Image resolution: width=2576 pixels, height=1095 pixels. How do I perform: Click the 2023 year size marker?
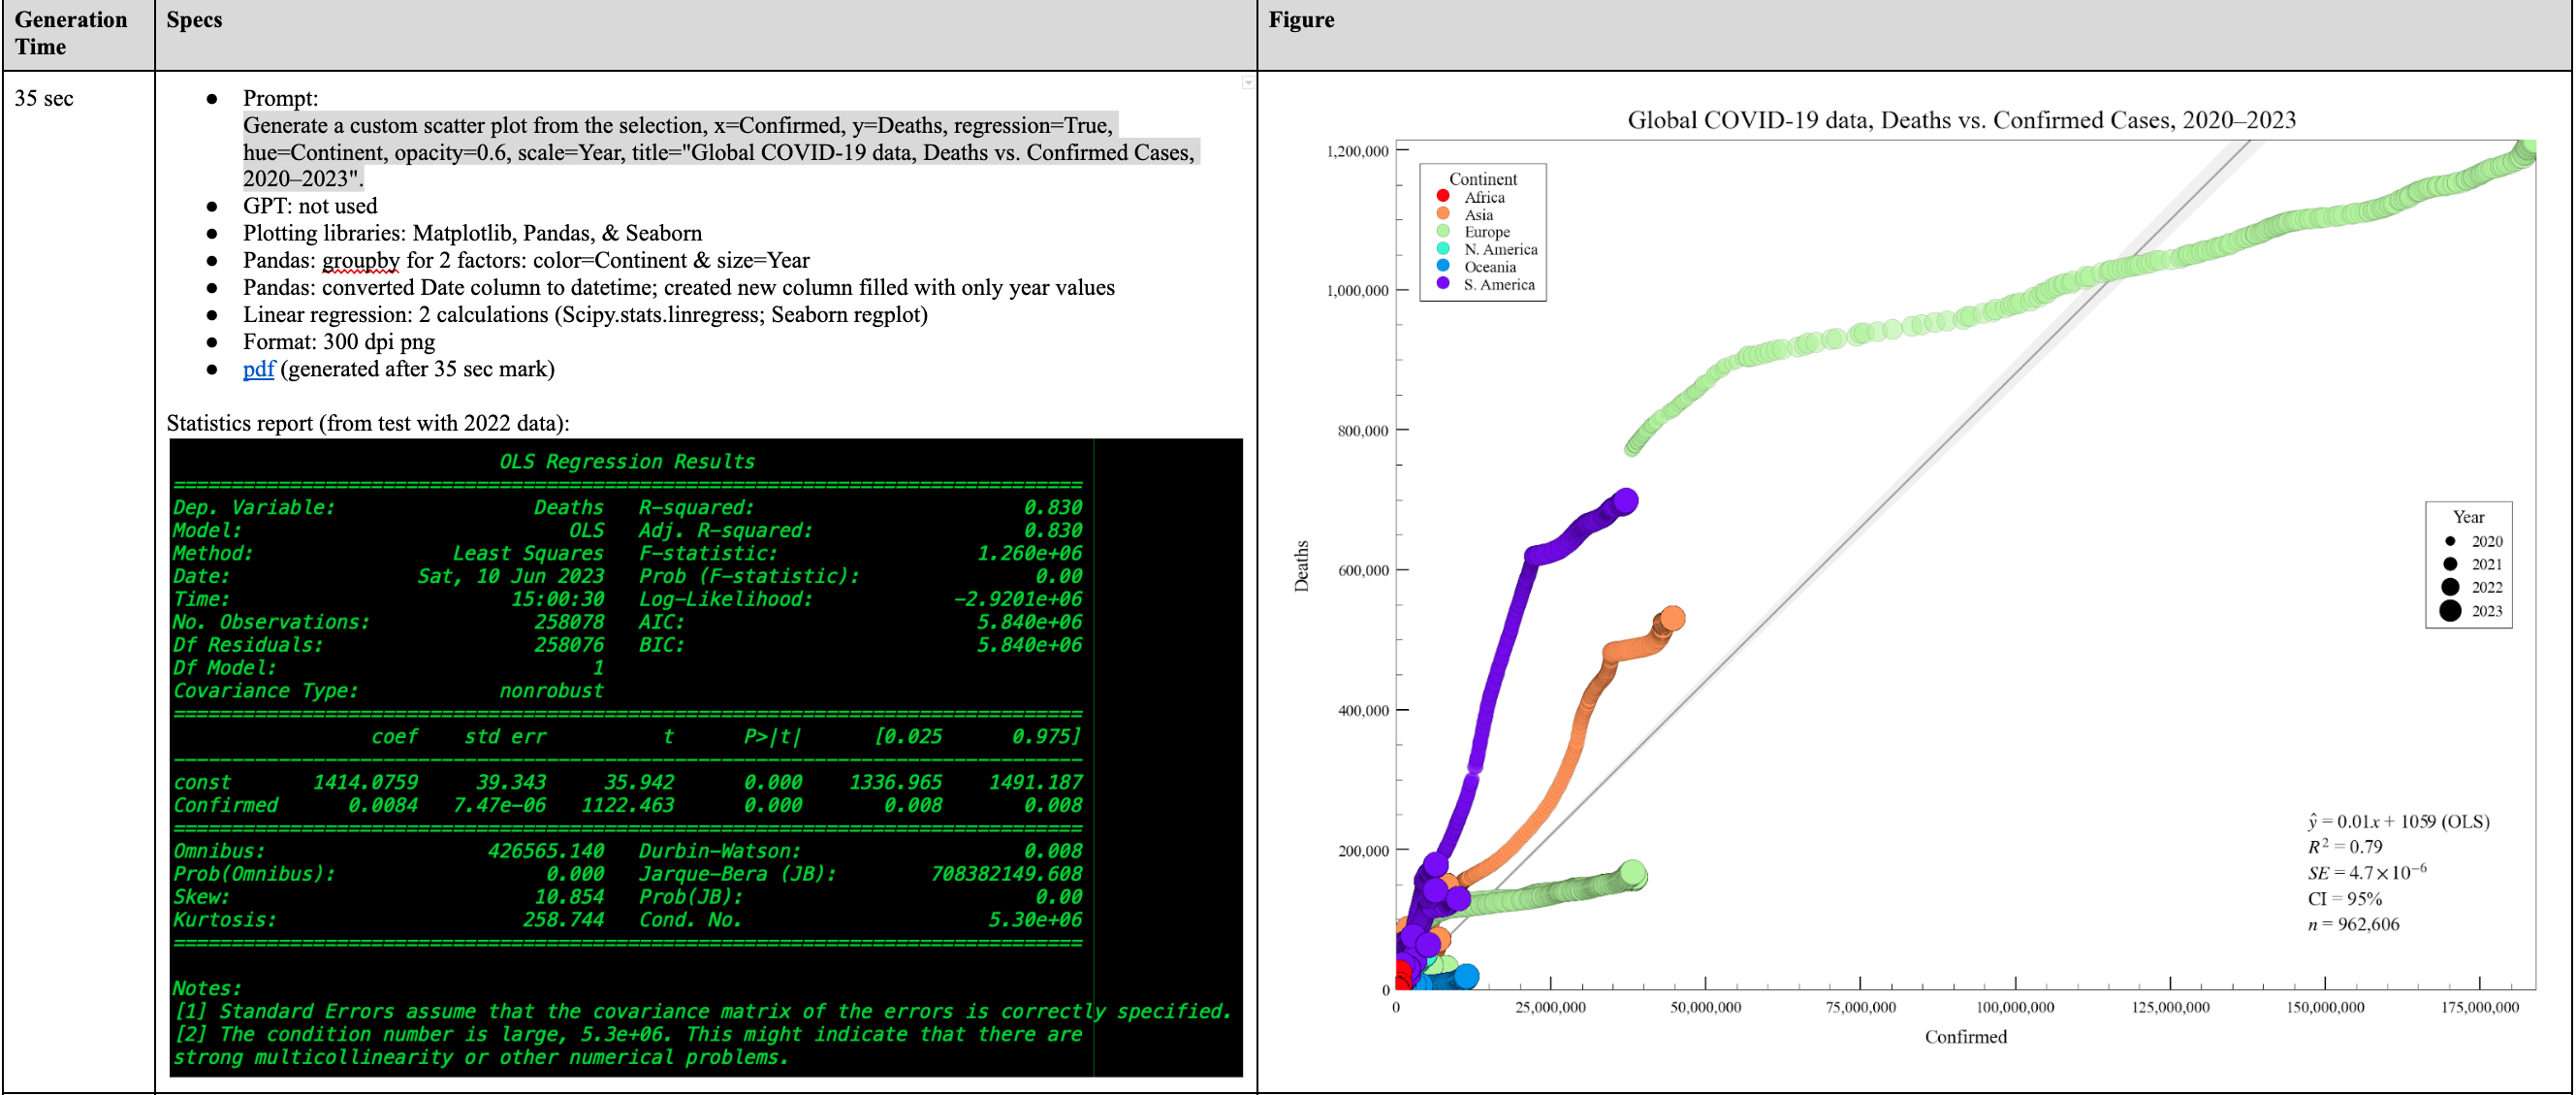(2449, 611)
